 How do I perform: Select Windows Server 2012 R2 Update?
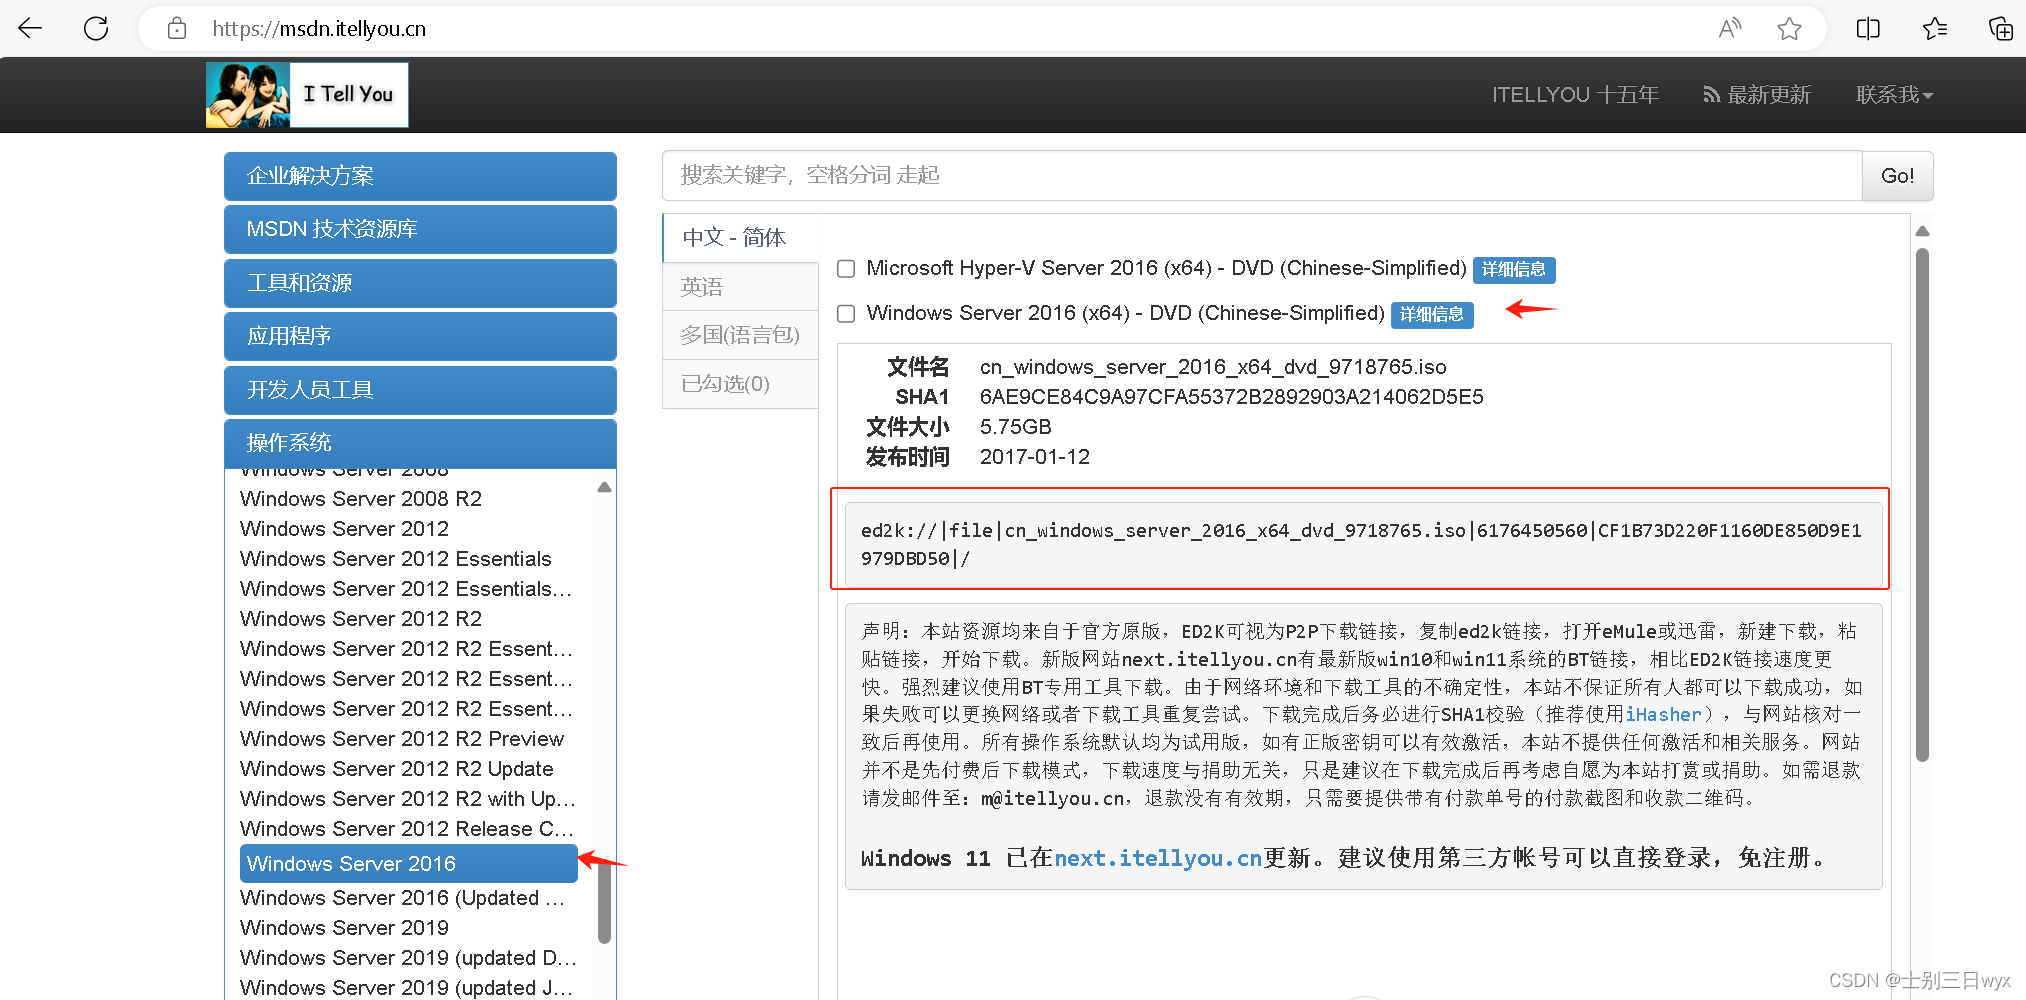[x=397, y=769]
